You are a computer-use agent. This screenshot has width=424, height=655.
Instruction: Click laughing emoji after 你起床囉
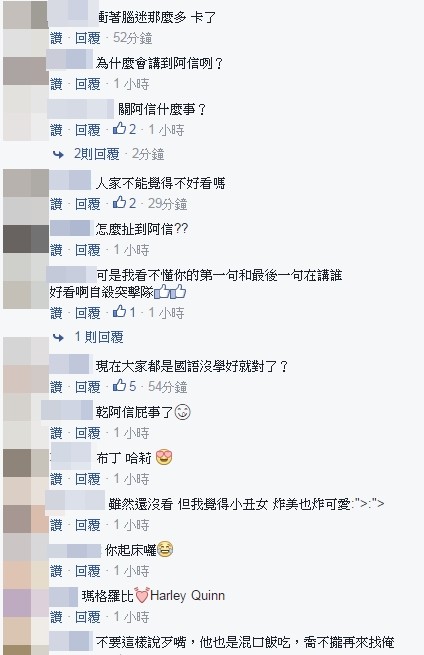click(x=165, y=550)
